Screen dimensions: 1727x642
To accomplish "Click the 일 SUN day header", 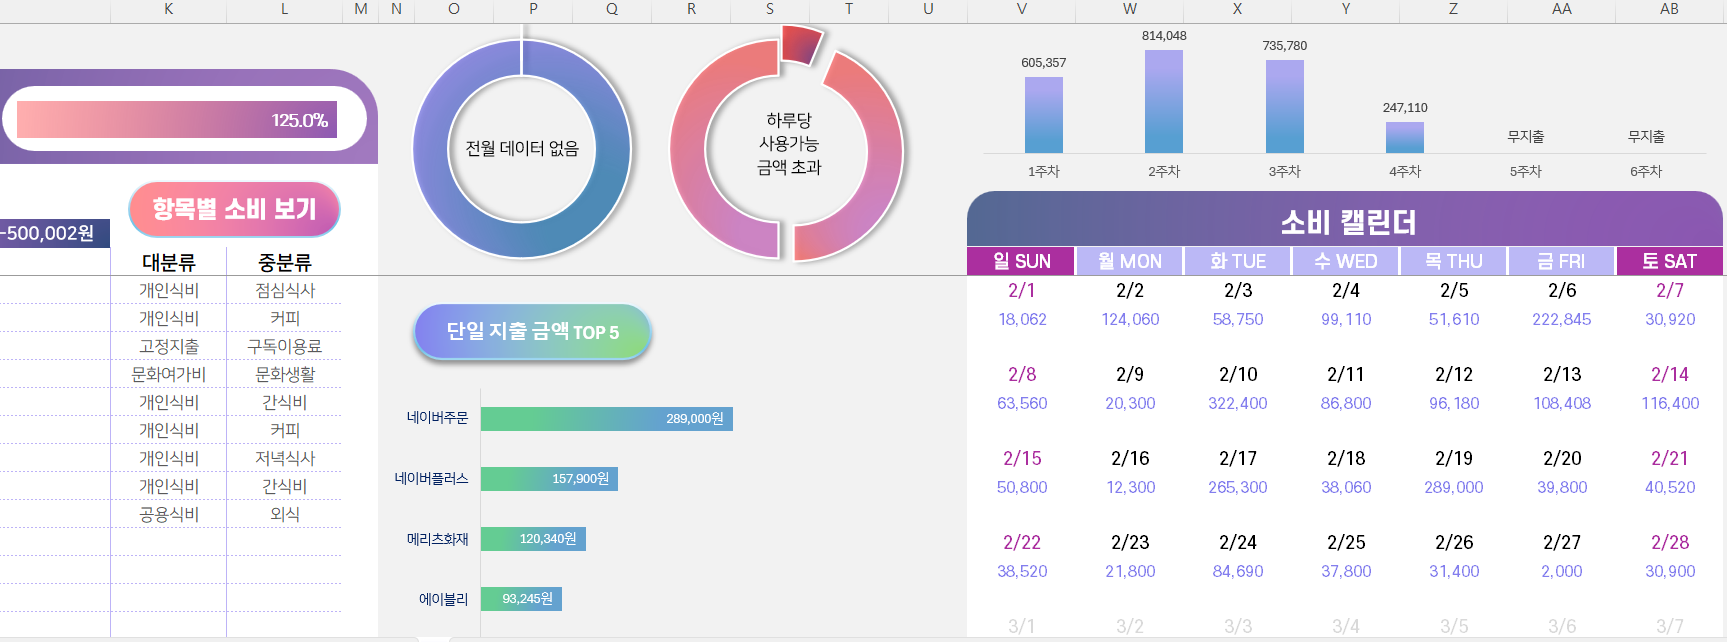I will 1021,261.
